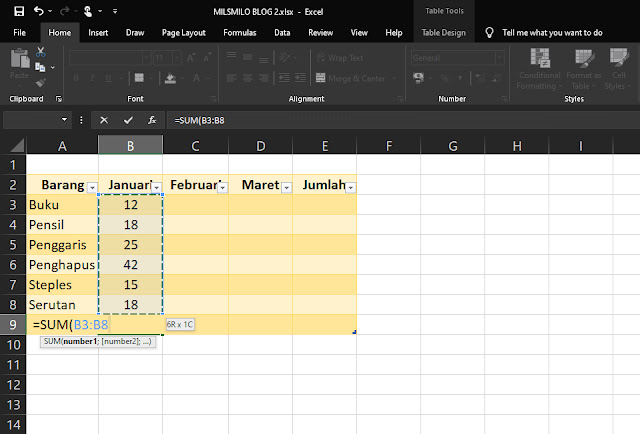Click the Select All corner triangle
Image resolution: width=640 pixels, height=434 pixels.
pyautogui.click(x=16, y=145)
